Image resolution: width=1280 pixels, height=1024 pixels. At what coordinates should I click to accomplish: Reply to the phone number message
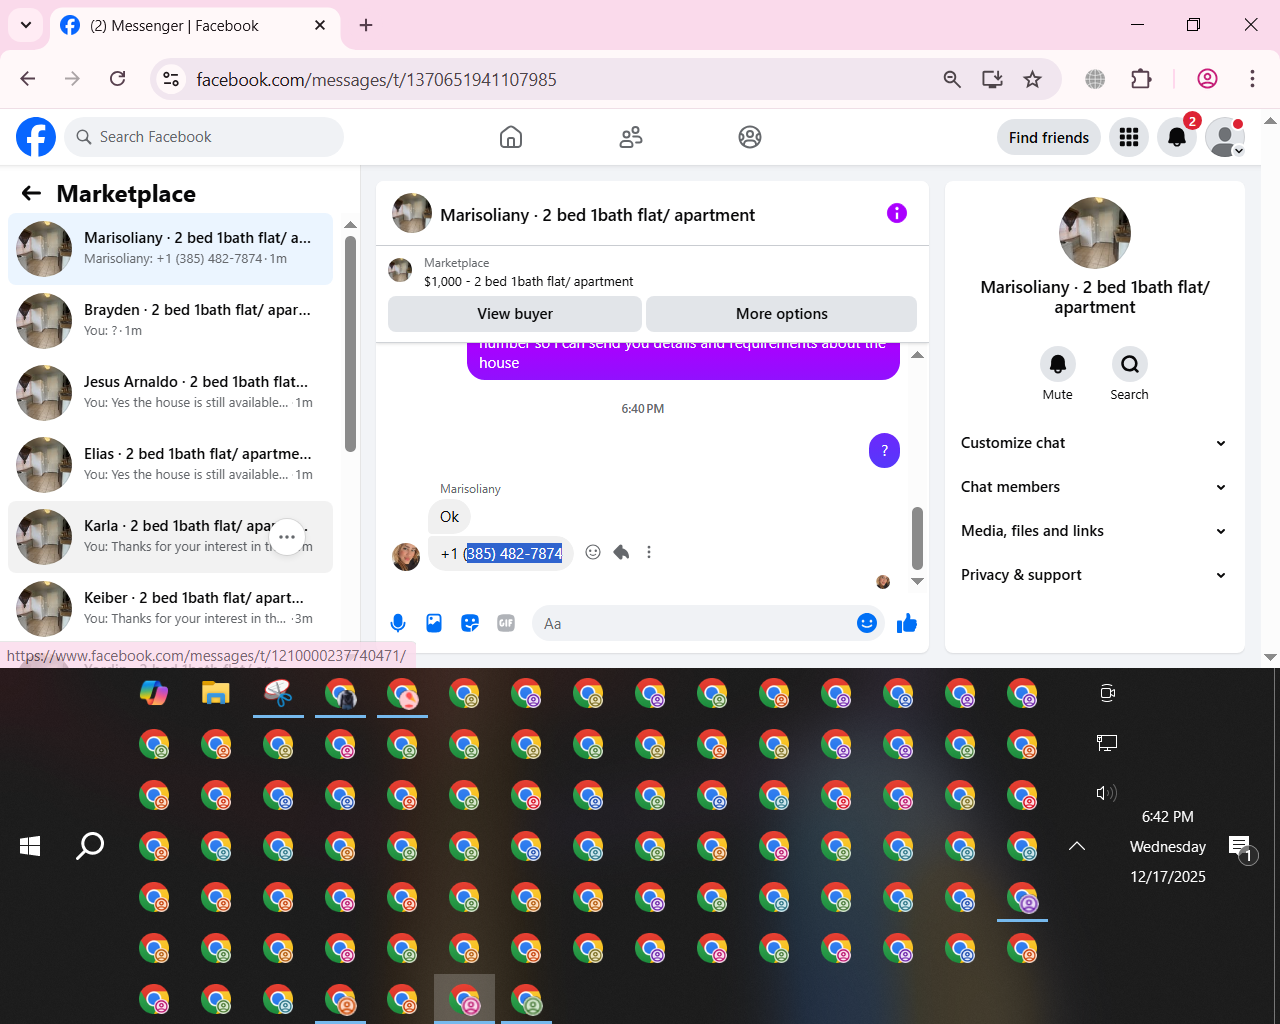click(621, 552)
